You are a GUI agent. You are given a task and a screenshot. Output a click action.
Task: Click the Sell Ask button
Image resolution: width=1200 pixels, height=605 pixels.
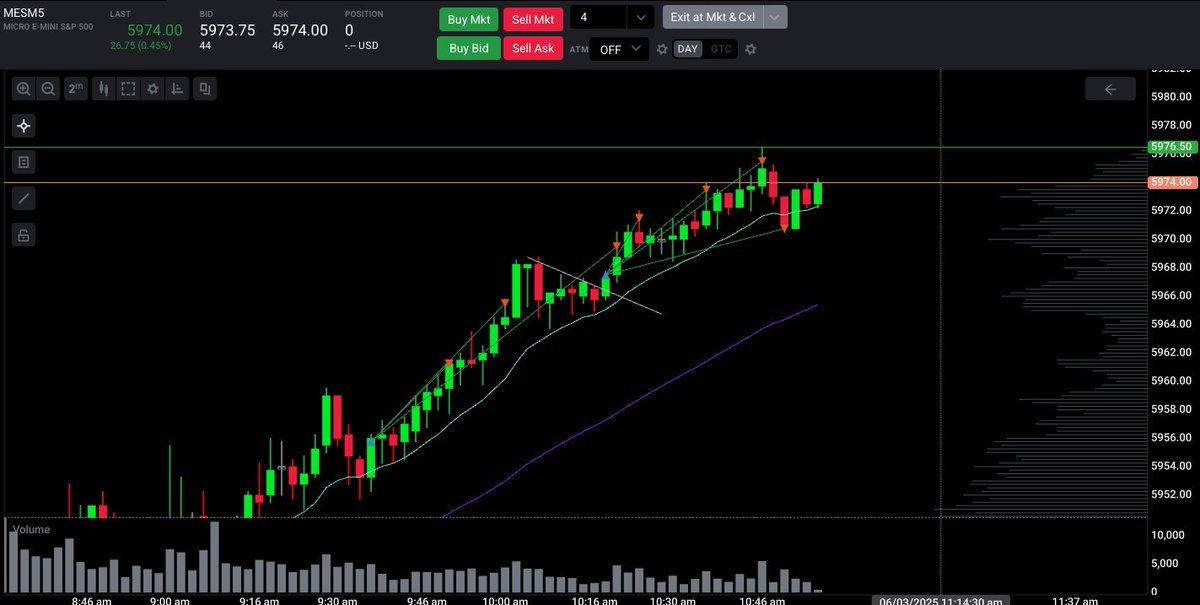(532, 48)
